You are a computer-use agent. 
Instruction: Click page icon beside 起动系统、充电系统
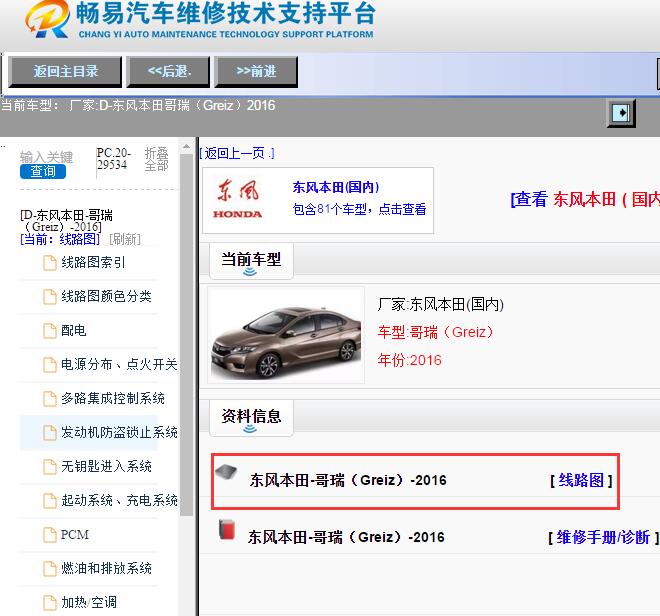(50, 501)
